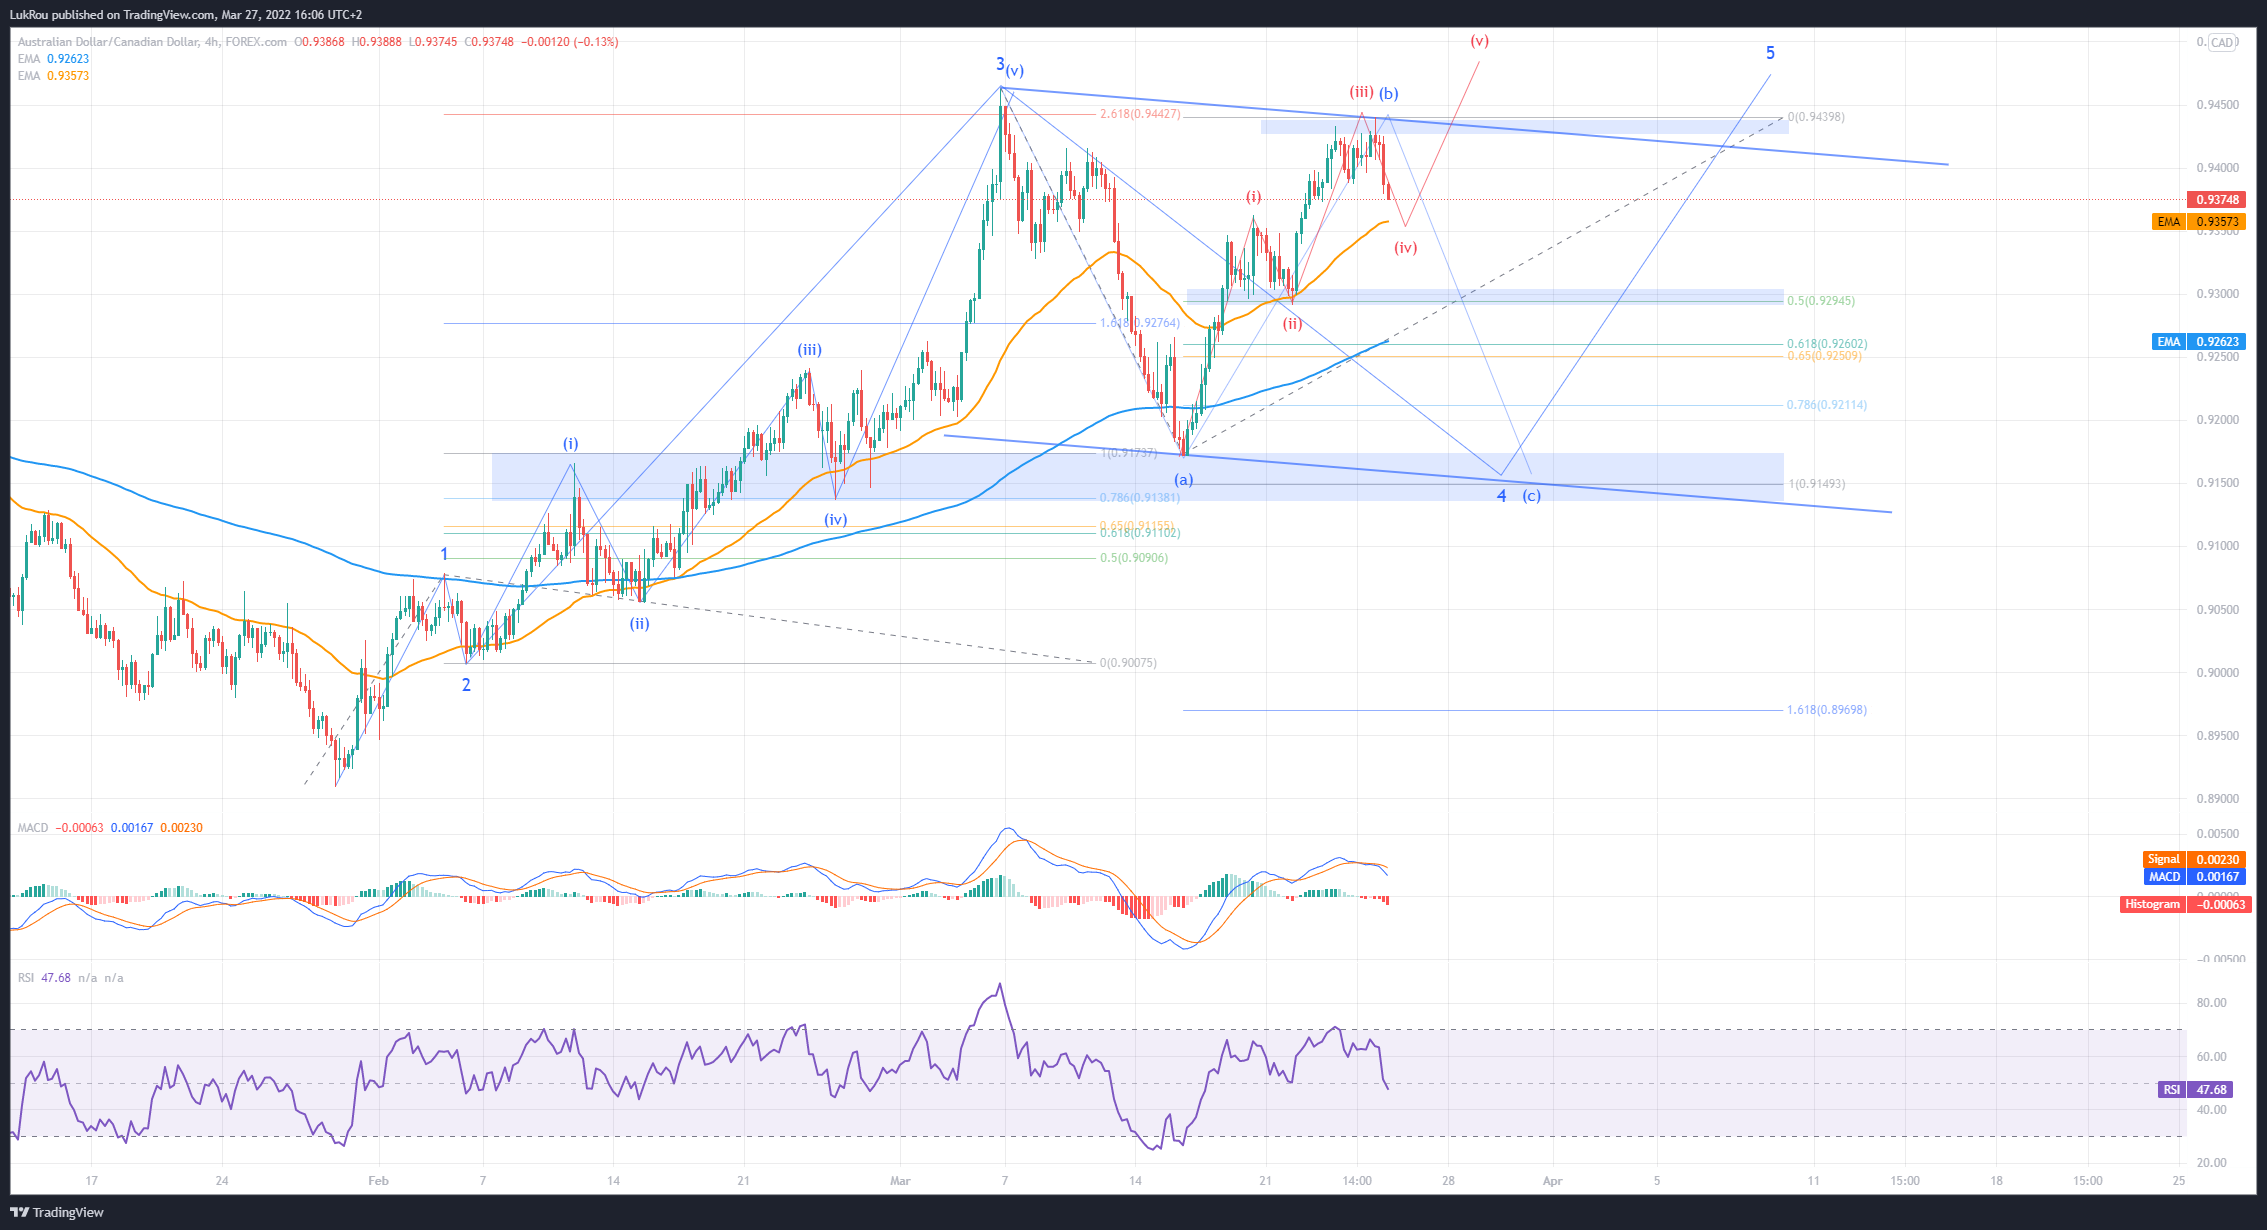
Task: Select Fibonacci label 0(0.94398)
Action: pos(1816,117)
